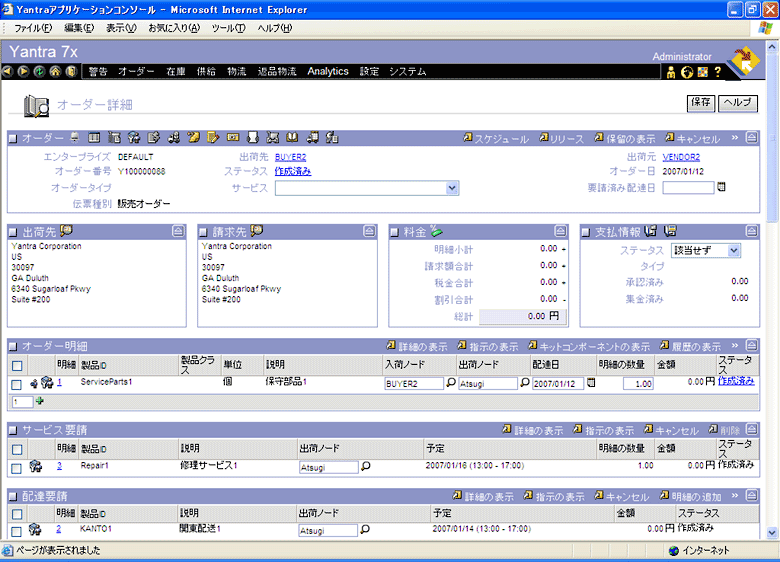Click green plus icon to add order line

coord(40,401)
